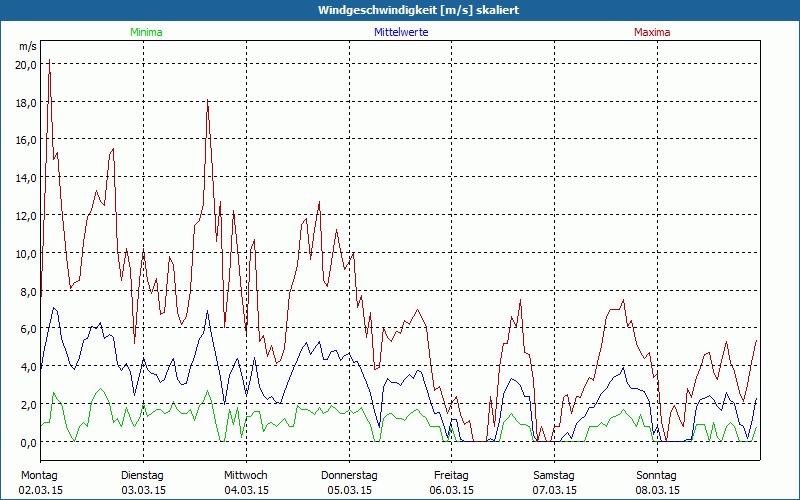Click the 20,0 y-axis value label

(x=26, y=65)
